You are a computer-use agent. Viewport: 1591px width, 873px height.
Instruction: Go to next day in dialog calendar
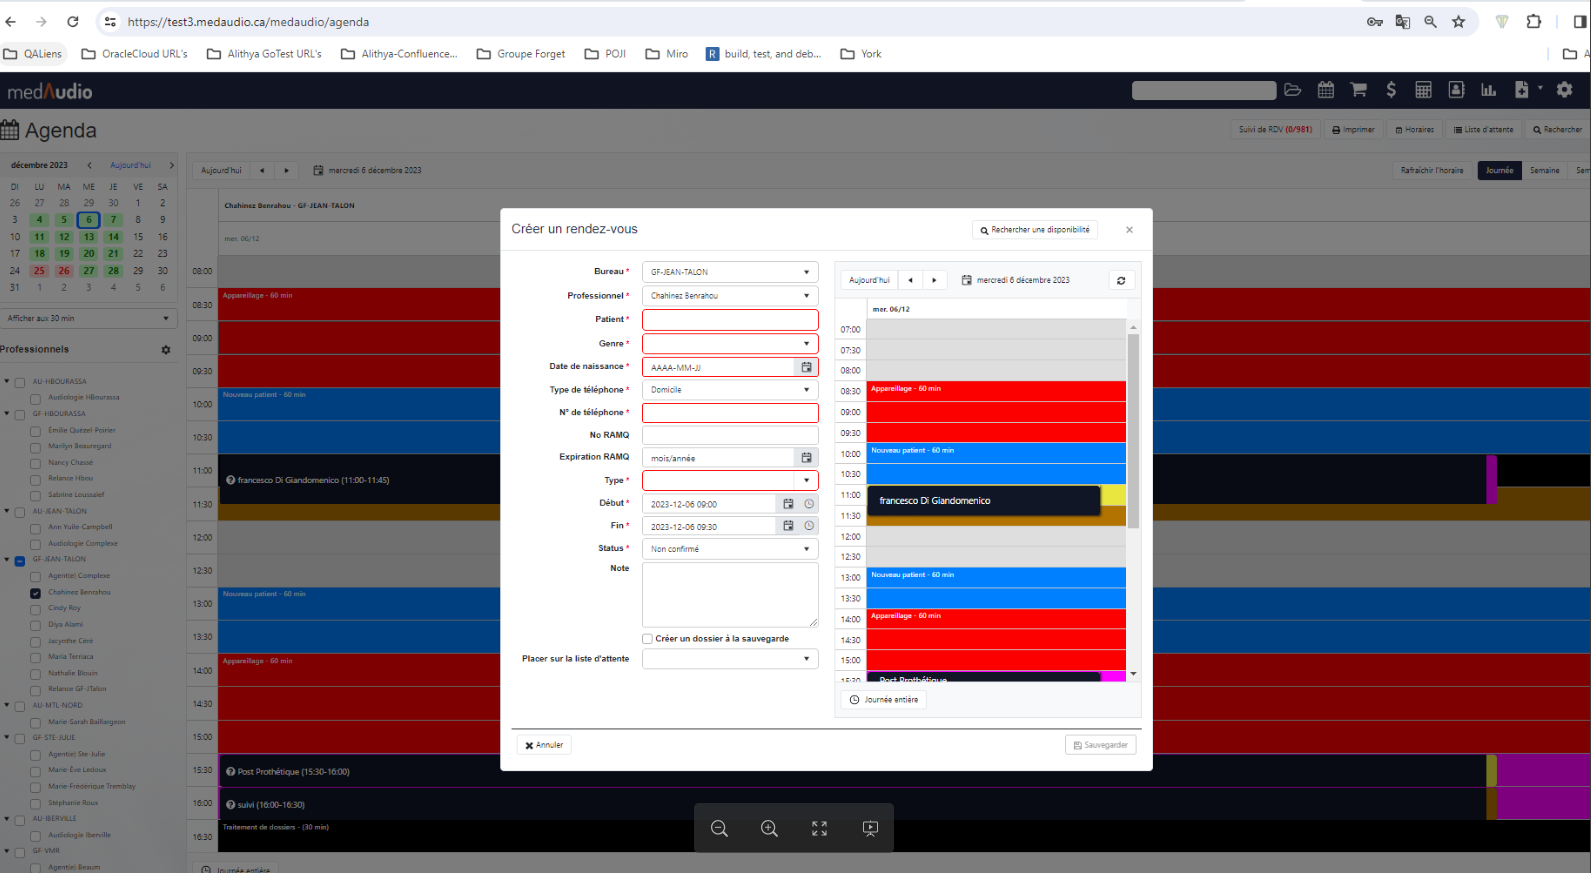(x=934, y=280)
